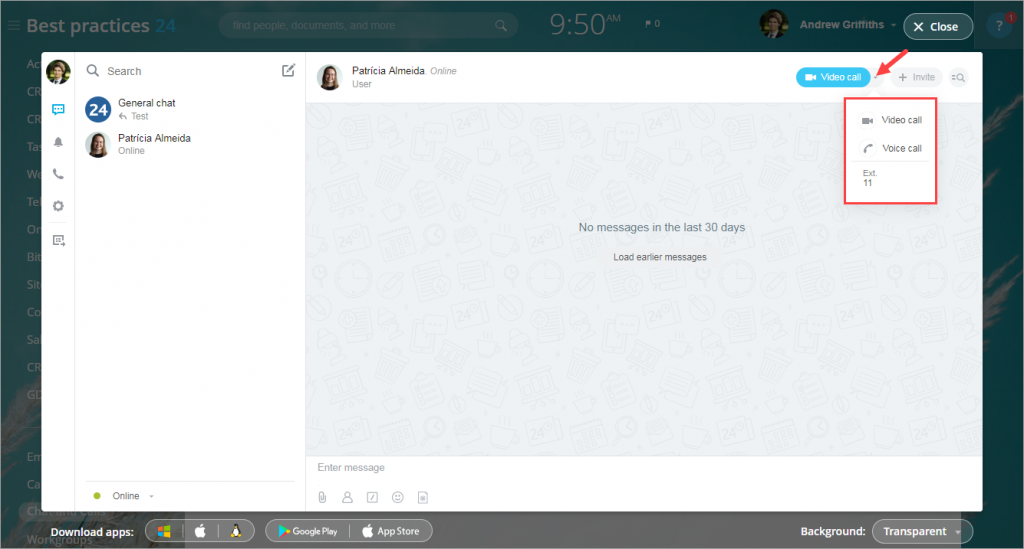Viewport: 1024px width, 549px height.
Task: Click Andrew Griffiths' avatar in the top bar
Action: (774, 24)
